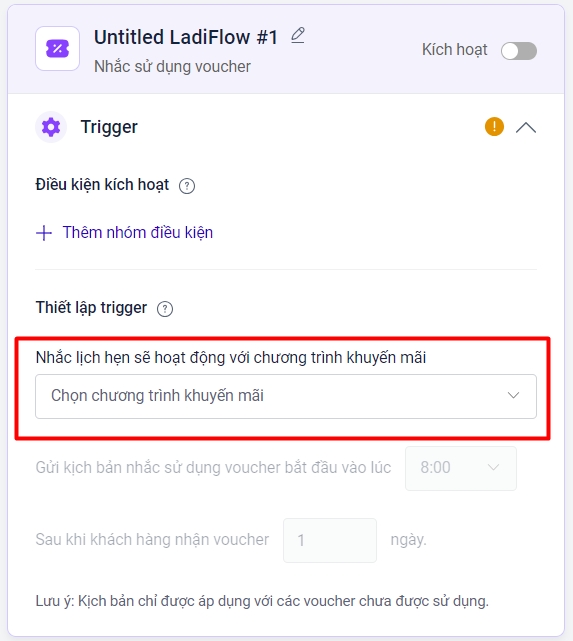573x641 pixels.
Task: Click the Trigger section header label
Action: (x=109, y=127)
